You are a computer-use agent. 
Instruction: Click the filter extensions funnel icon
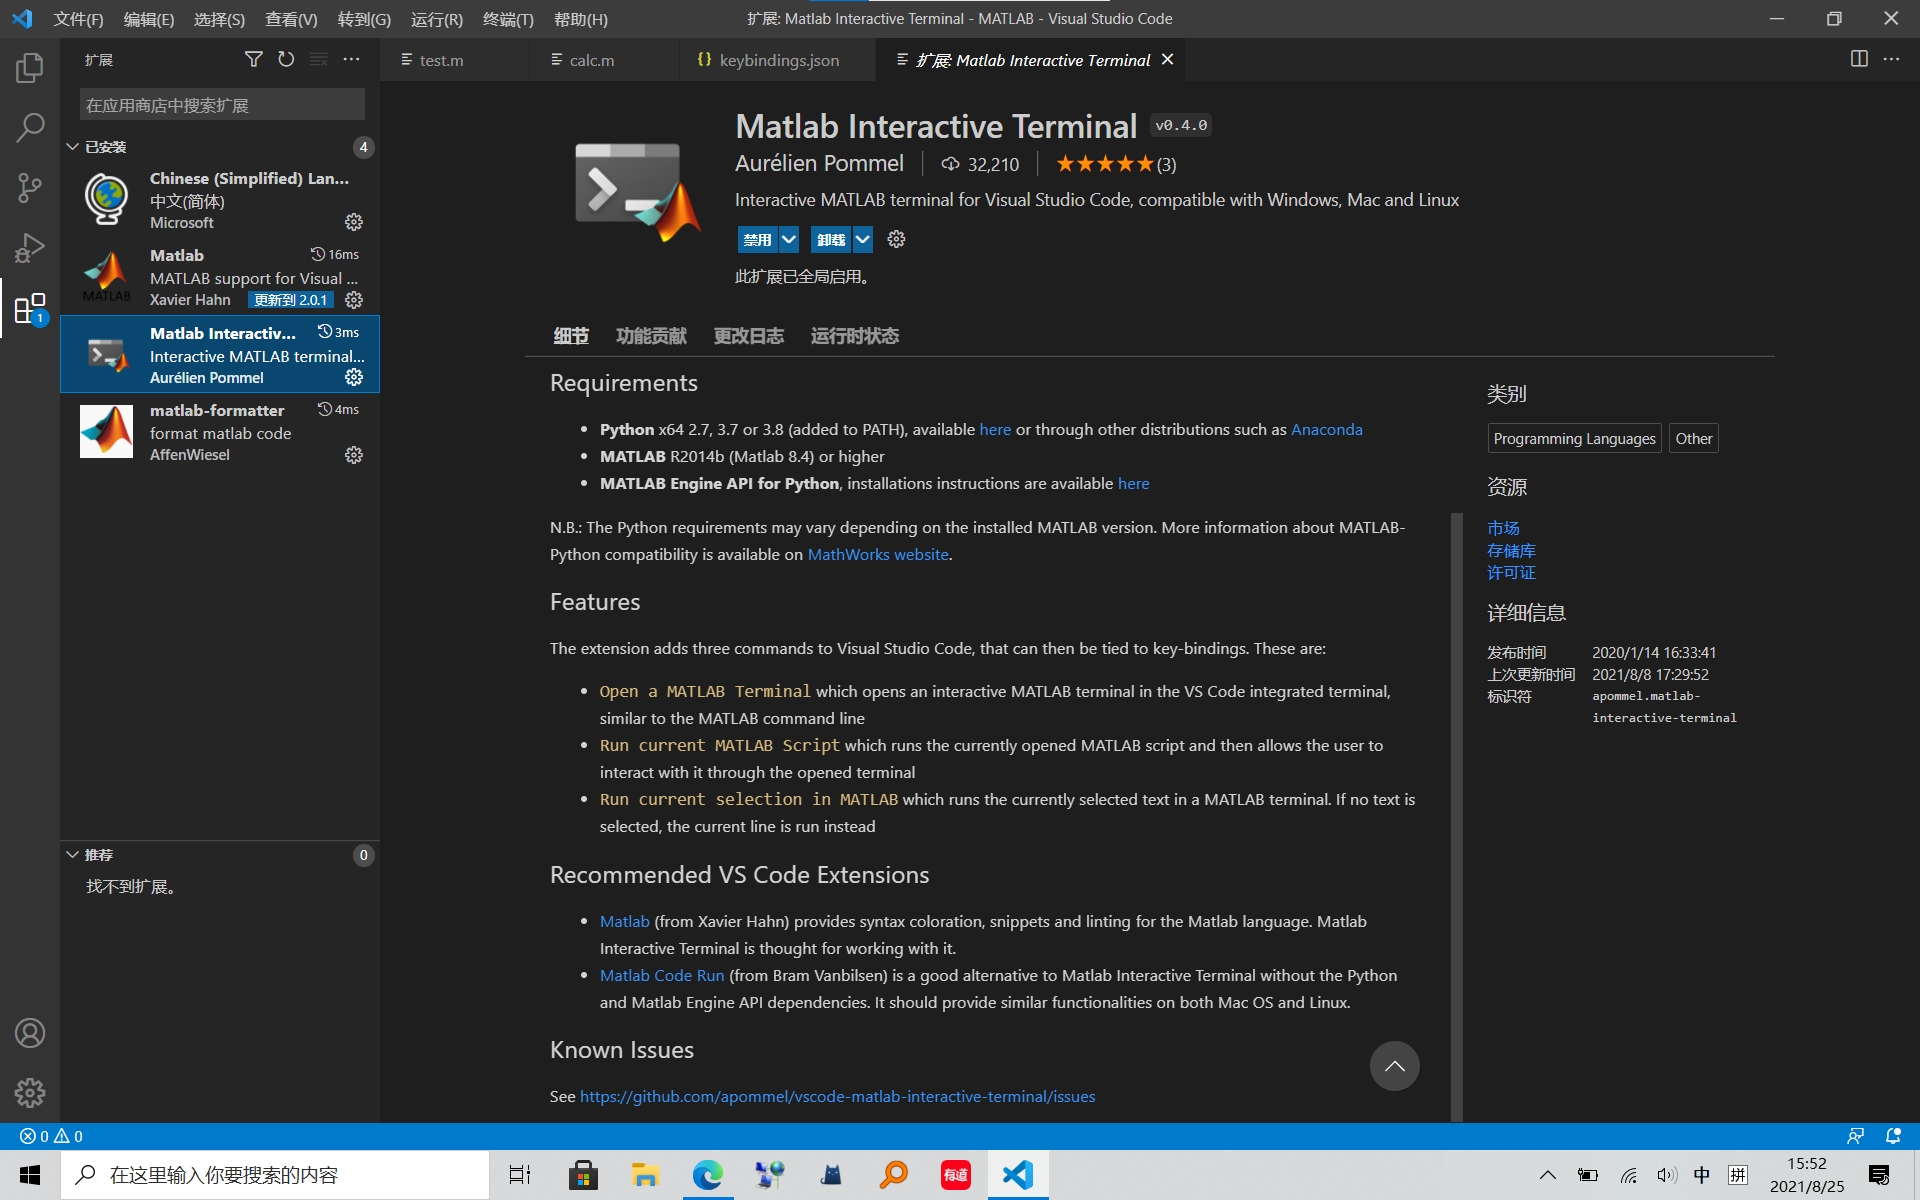tap(254, 60)
